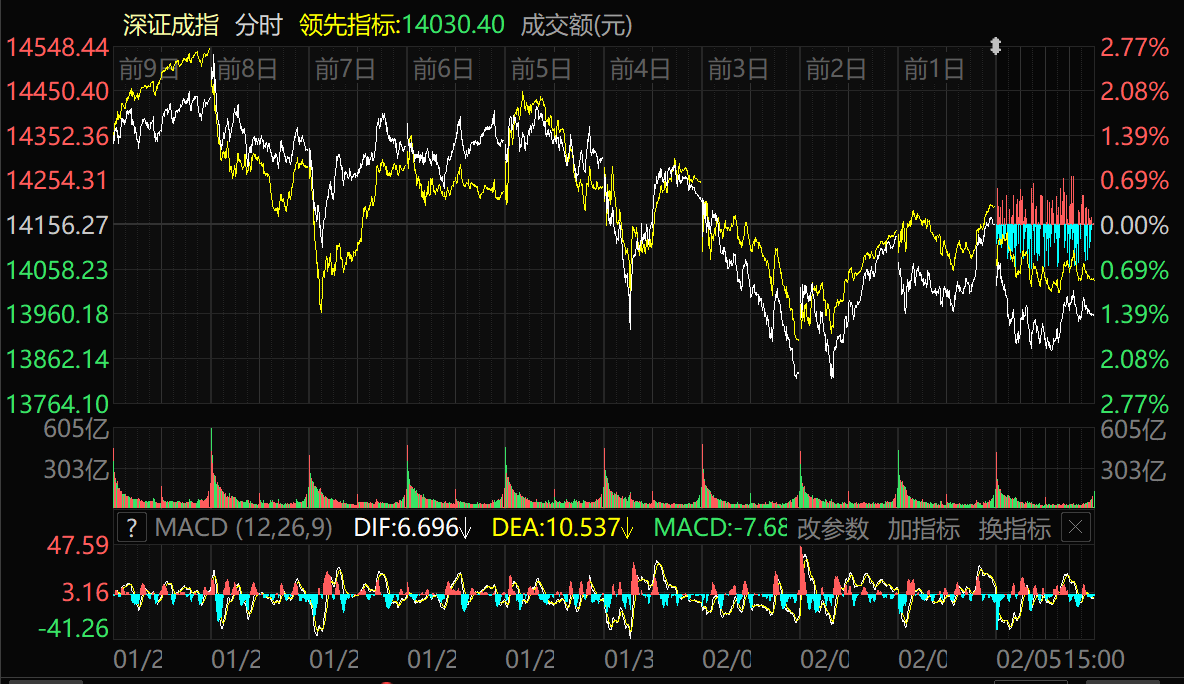Click the down arrow after DIF value

pyautogui.click(x=464, y=528)
